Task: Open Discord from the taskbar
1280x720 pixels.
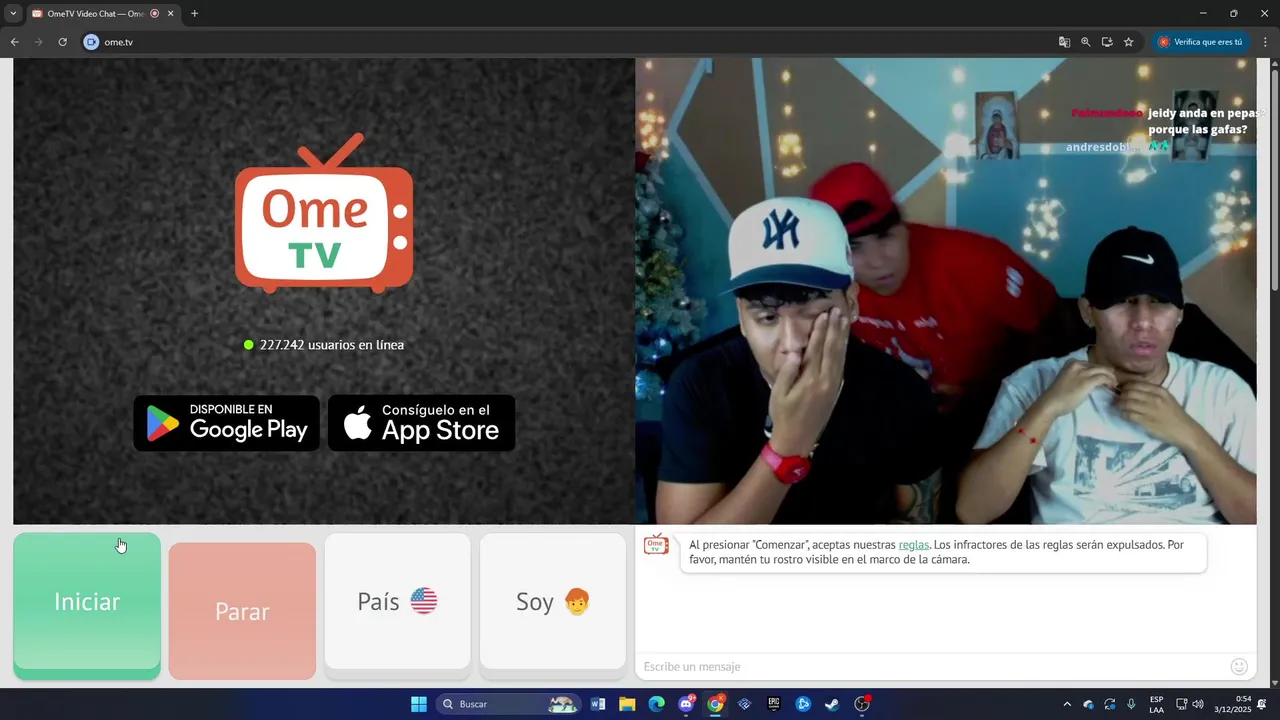Action: (x=686, y=704)
